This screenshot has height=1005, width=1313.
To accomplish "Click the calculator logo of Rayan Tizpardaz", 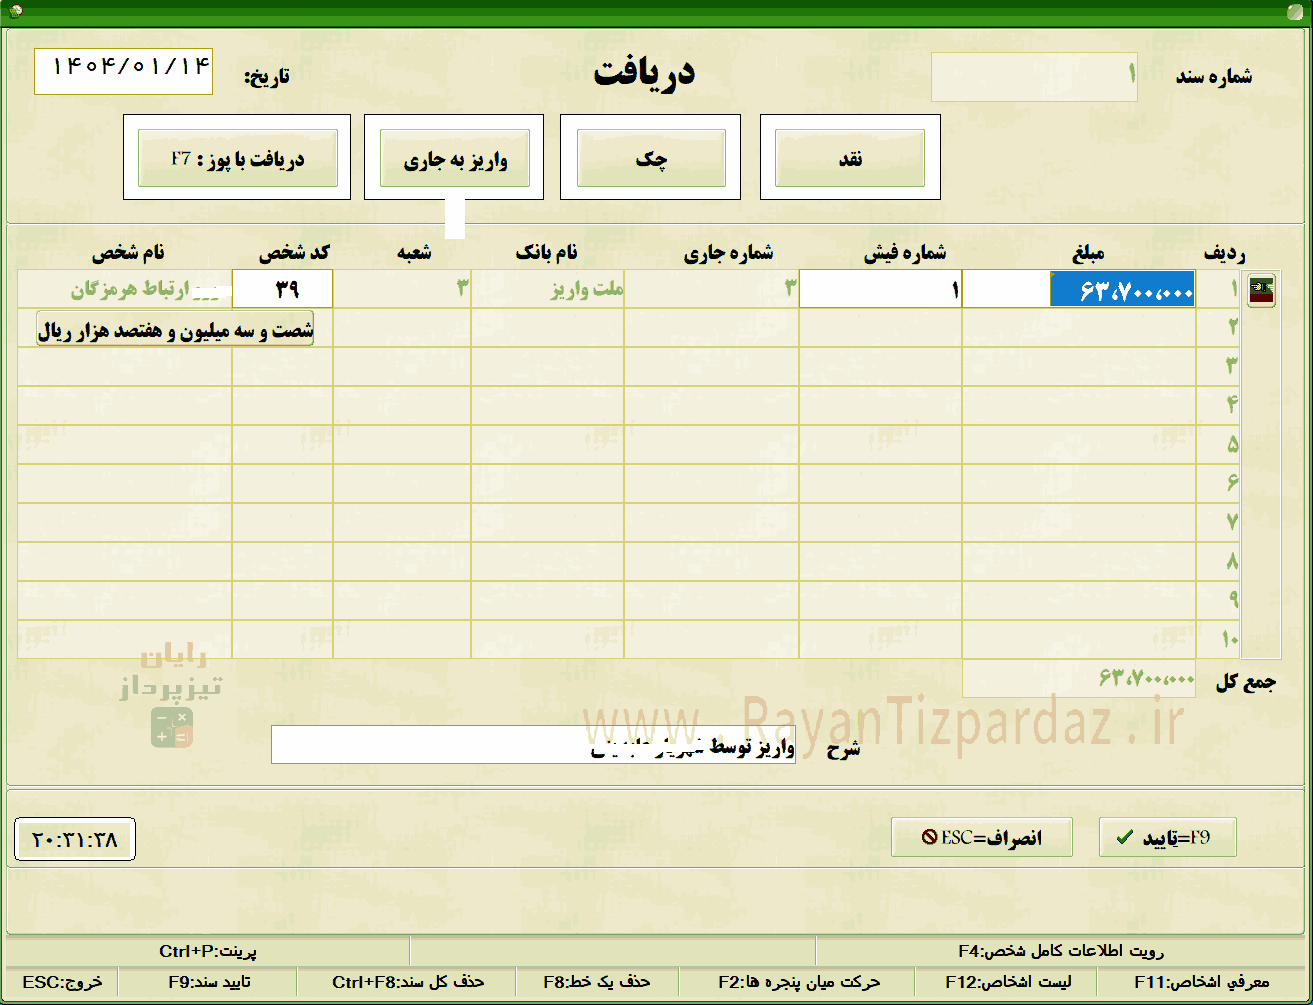I will pyautogui.click(x=172, y=727).
